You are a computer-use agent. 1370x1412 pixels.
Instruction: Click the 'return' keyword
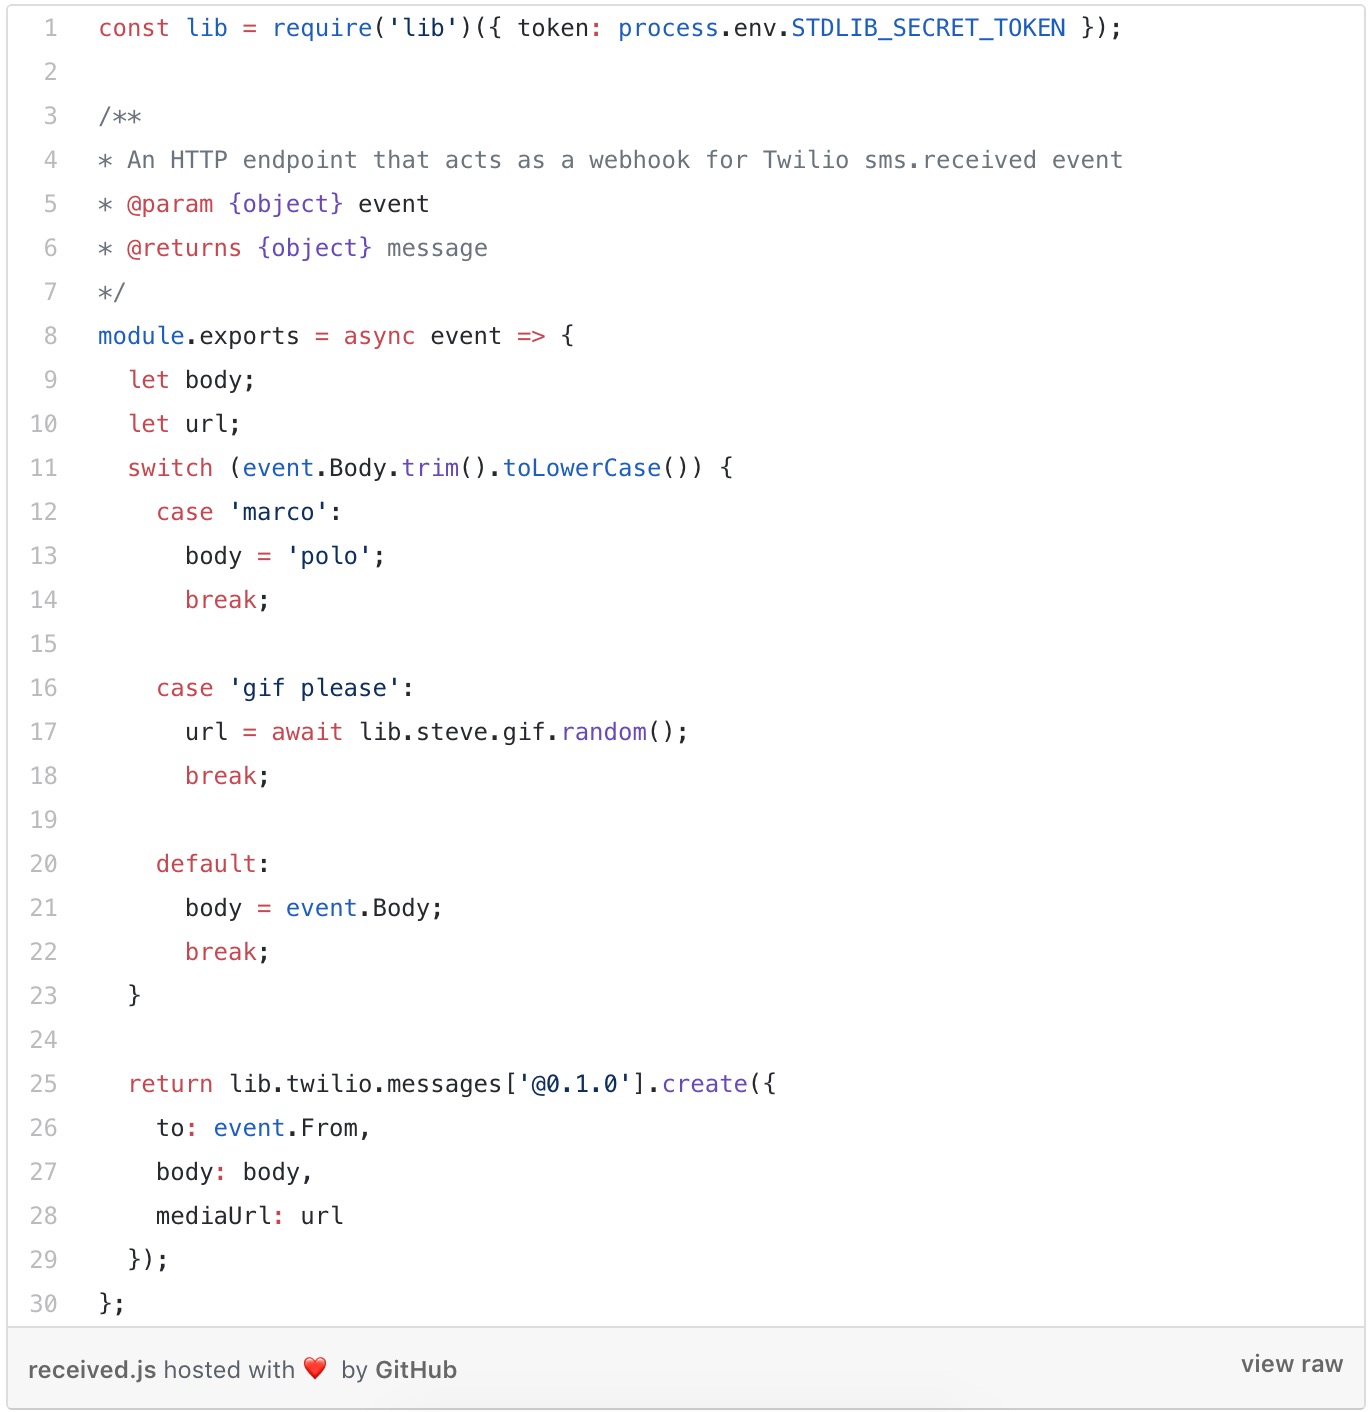[x=170, y=1084]
